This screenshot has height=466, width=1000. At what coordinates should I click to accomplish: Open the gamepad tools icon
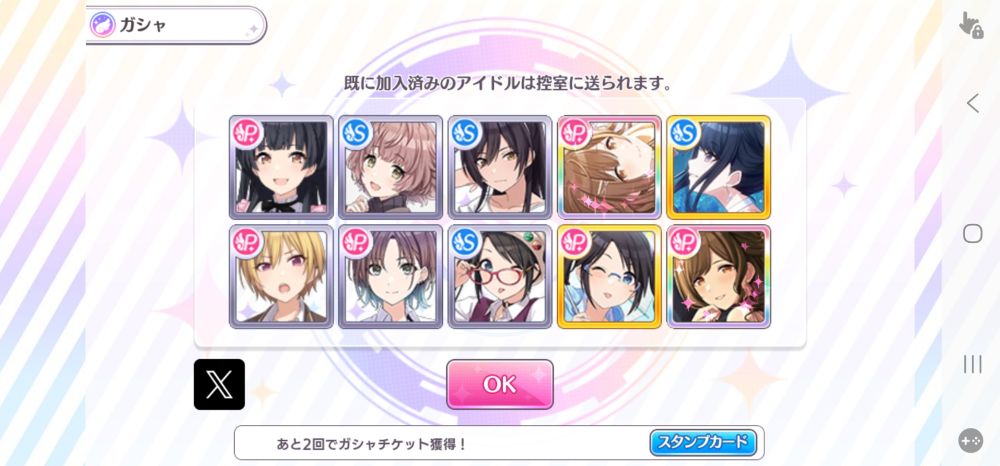tap(971, 441)
